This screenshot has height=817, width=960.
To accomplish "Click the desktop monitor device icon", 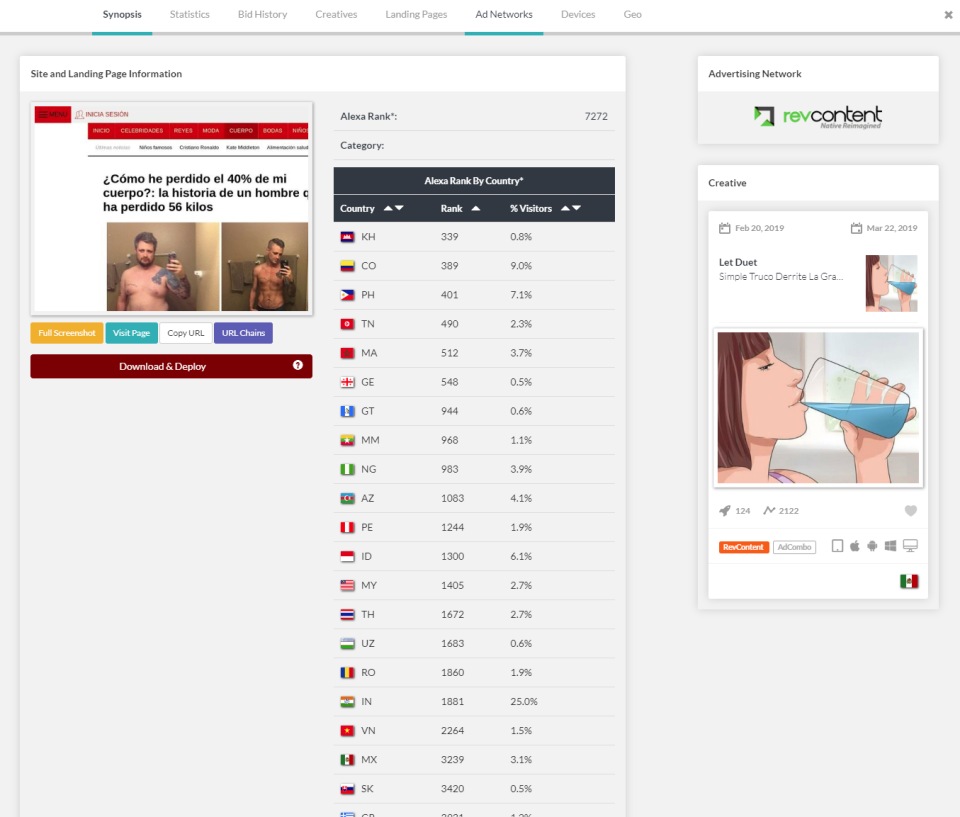I will [x=910, y=545].
